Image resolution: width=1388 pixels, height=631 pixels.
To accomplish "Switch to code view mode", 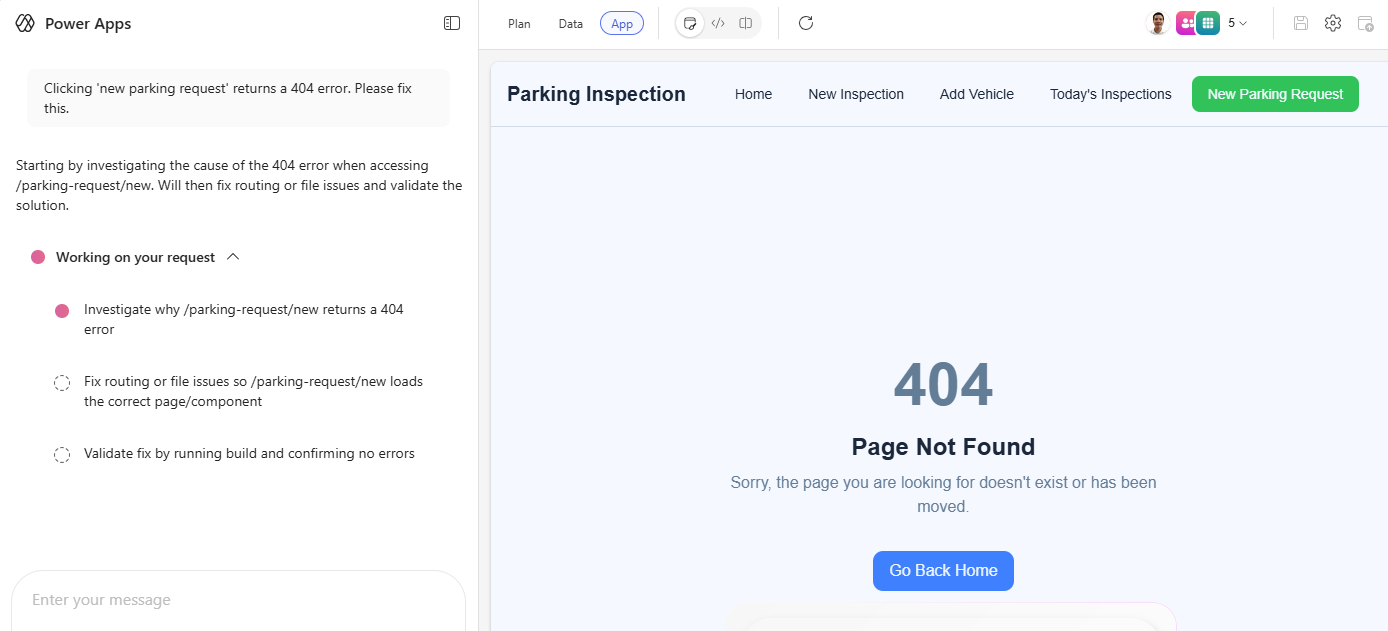I will tap(718, 23).
